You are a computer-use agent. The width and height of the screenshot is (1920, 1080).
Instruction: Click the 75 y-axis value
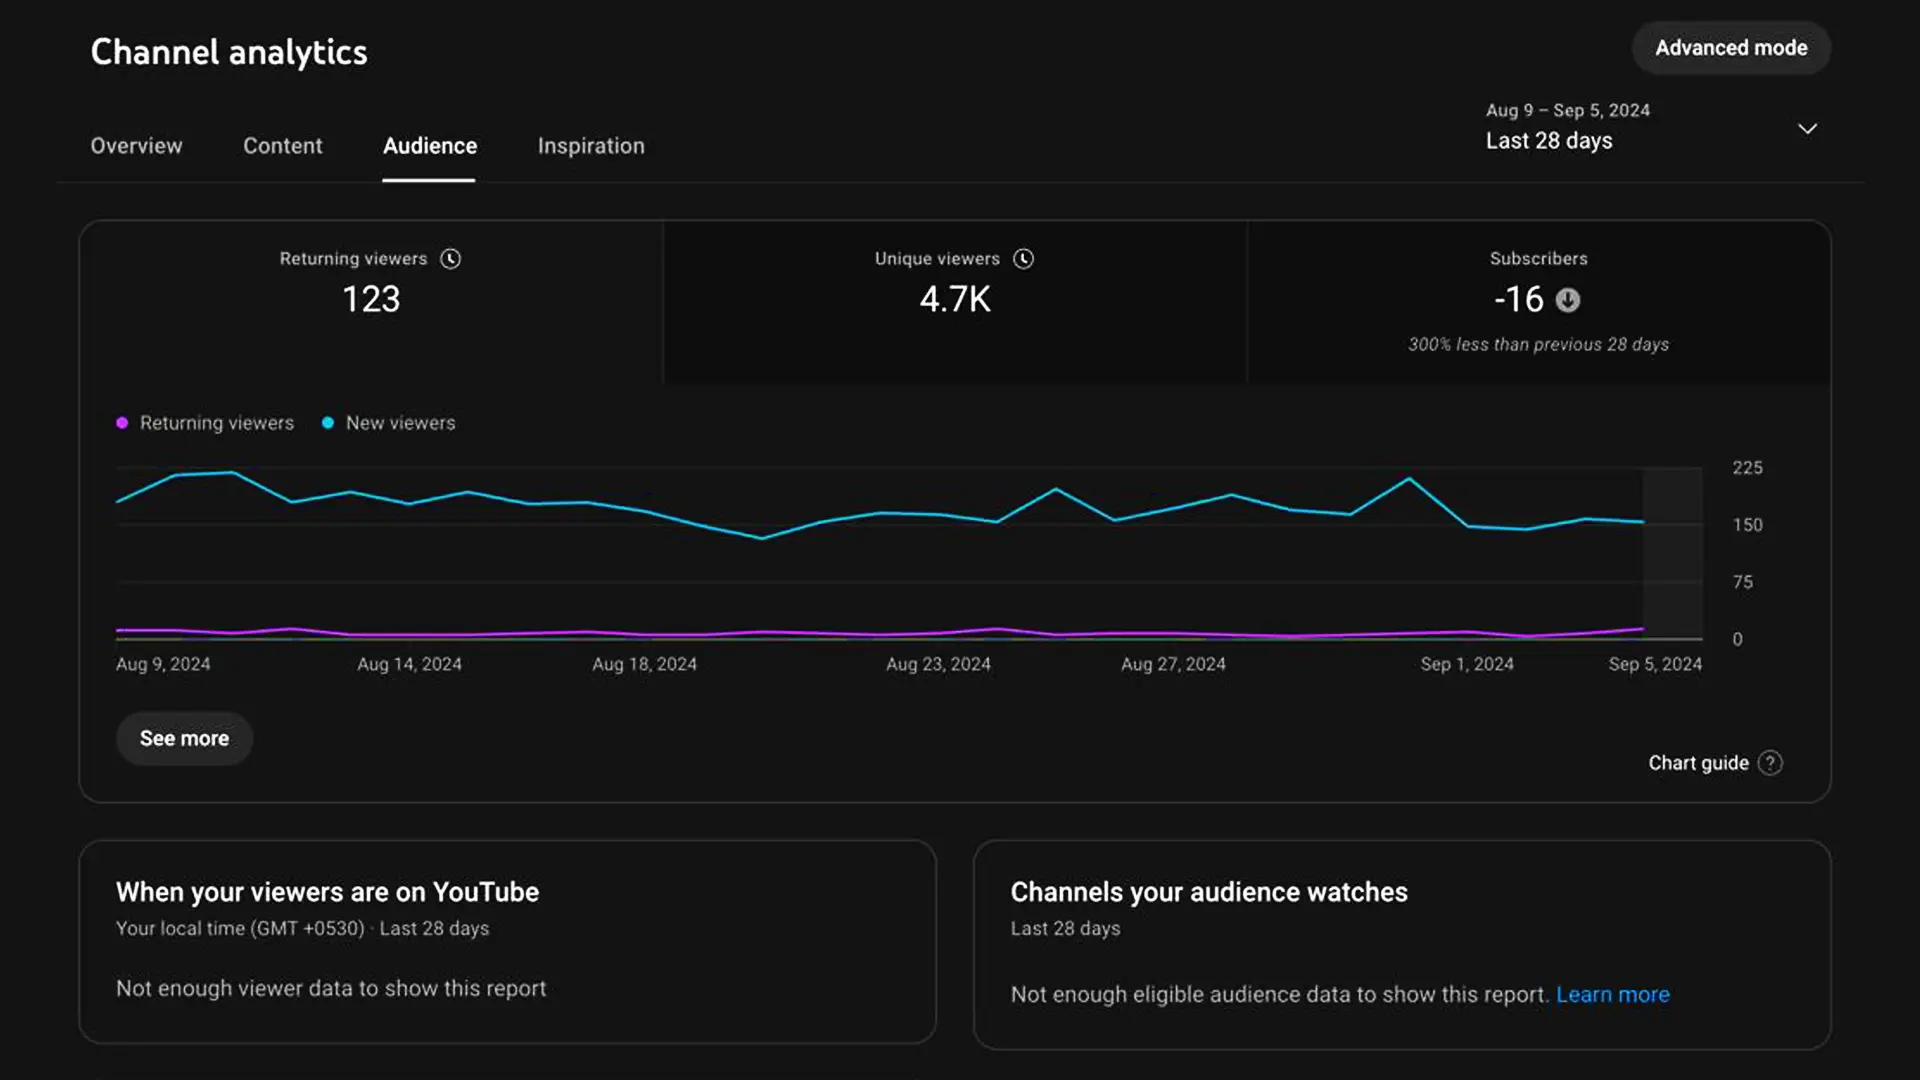tap(1743, 582)
